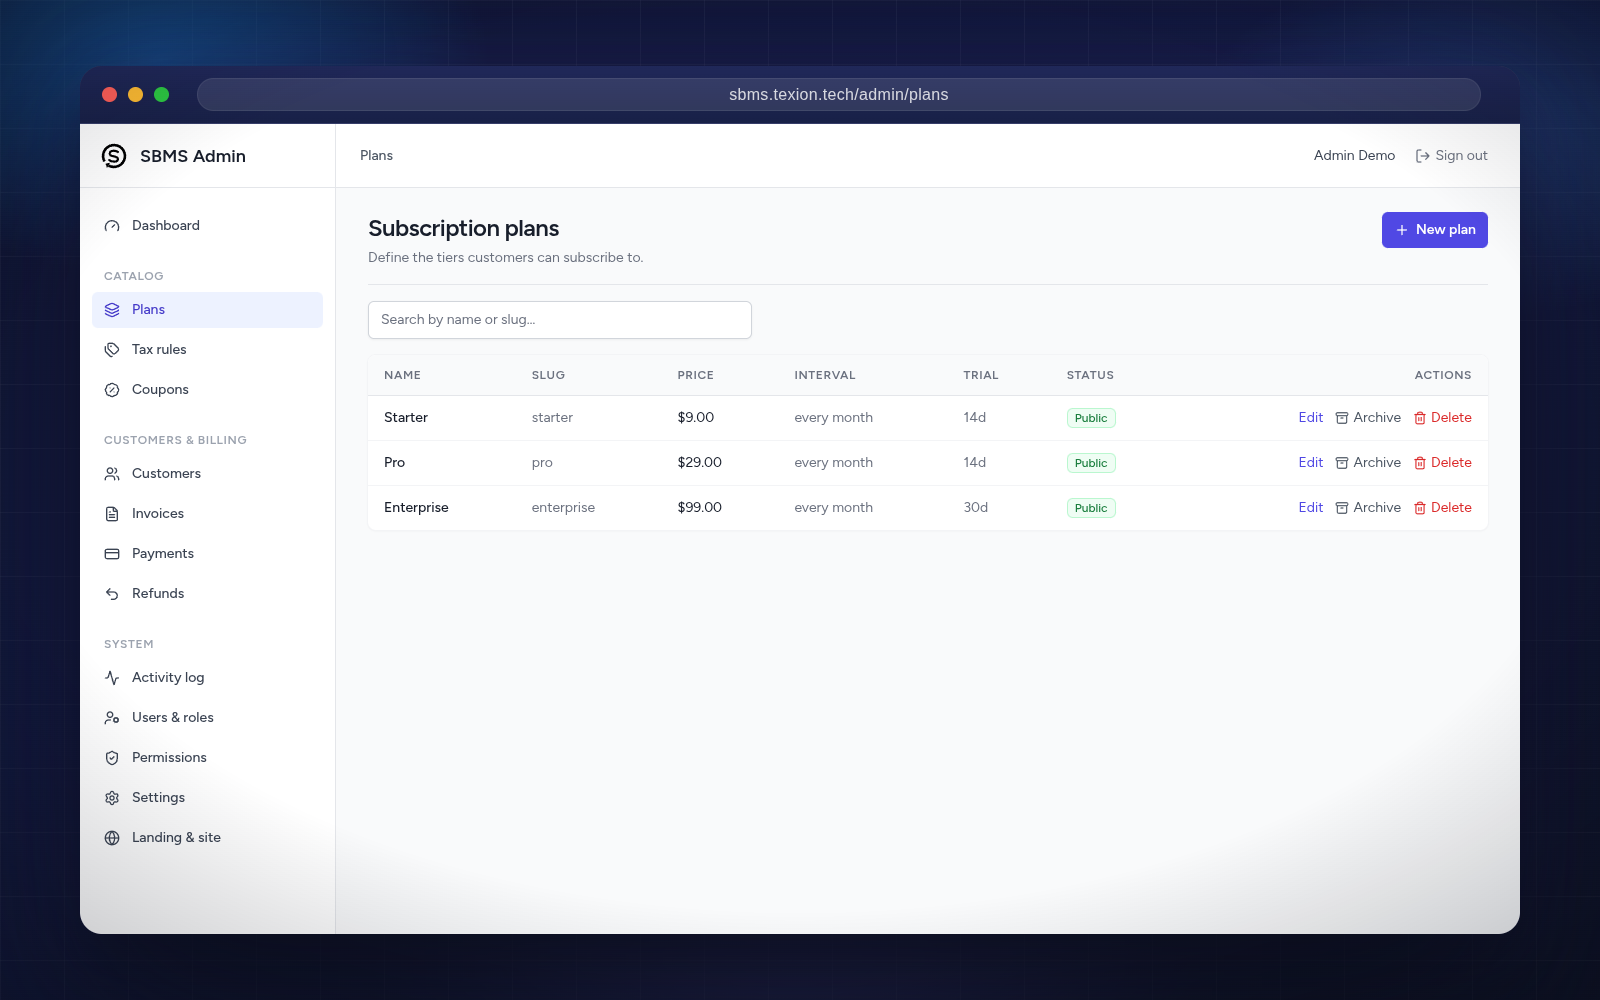
Task: Open the Dashboard page
Action: tap(207, 226)
